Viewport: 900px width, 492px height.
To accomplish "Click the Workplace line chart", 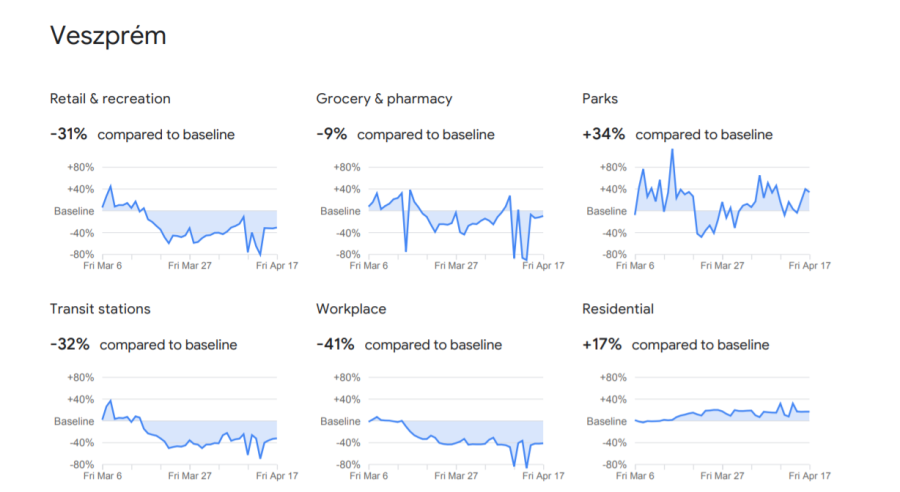I will click(x=455, y=421).
